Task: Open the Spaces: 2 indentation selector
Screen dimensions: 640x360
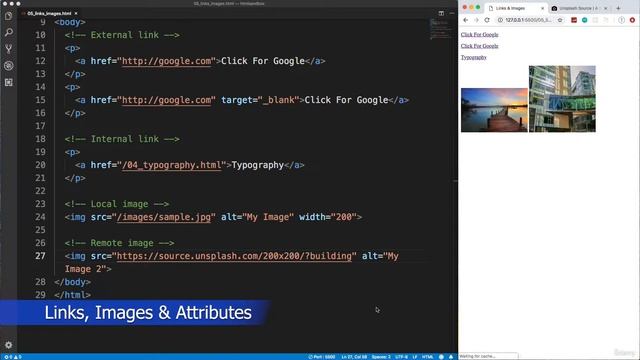Action: [381, 357]
